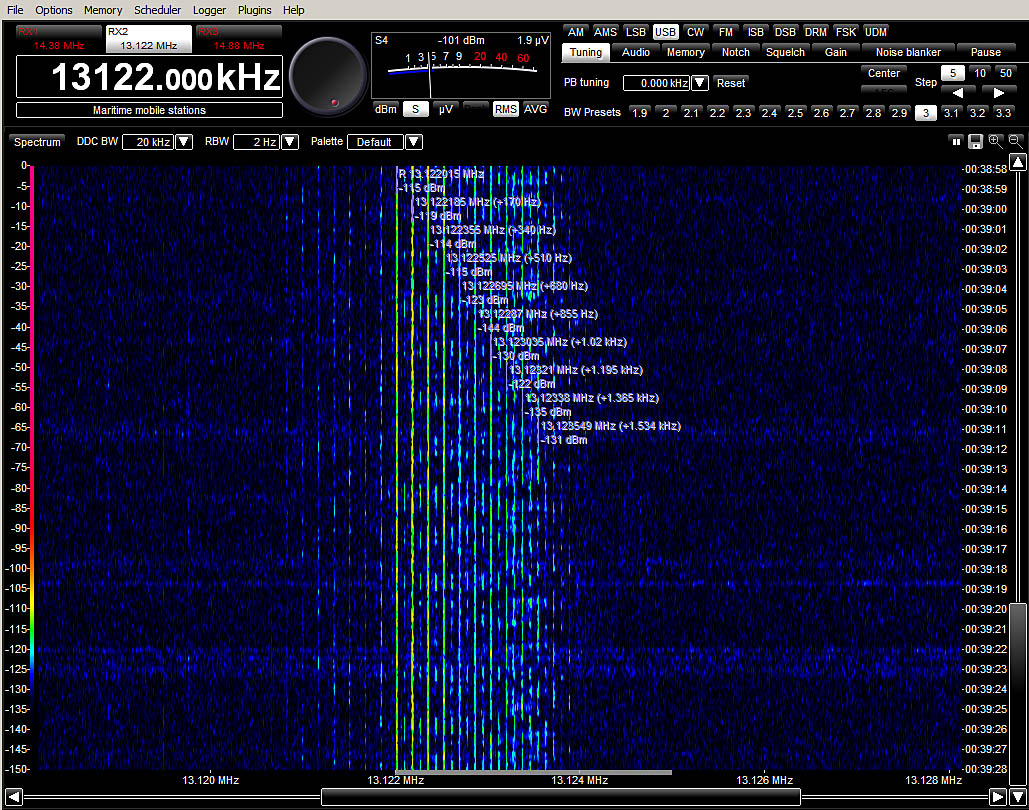This screenshot has height=810, width=1029.
Task: Set the tuning step to 50
Action: tap(1005, 73)
